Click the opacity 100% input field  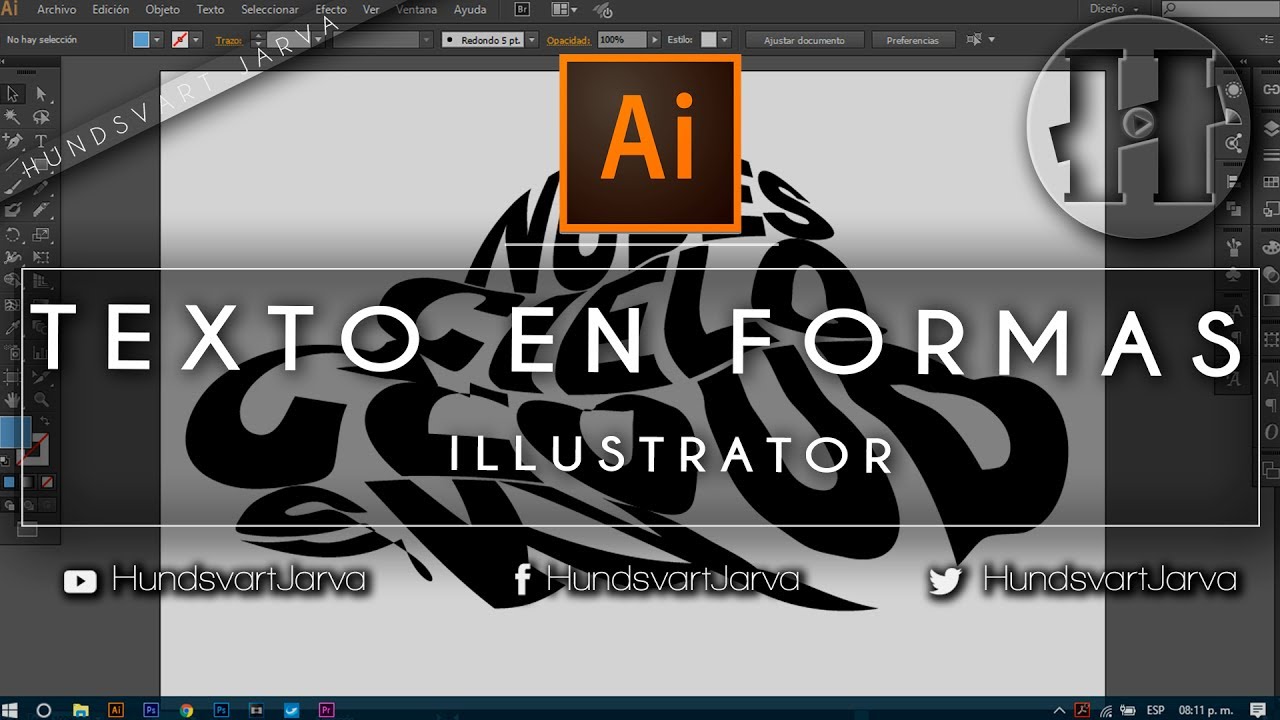[622, 40]
